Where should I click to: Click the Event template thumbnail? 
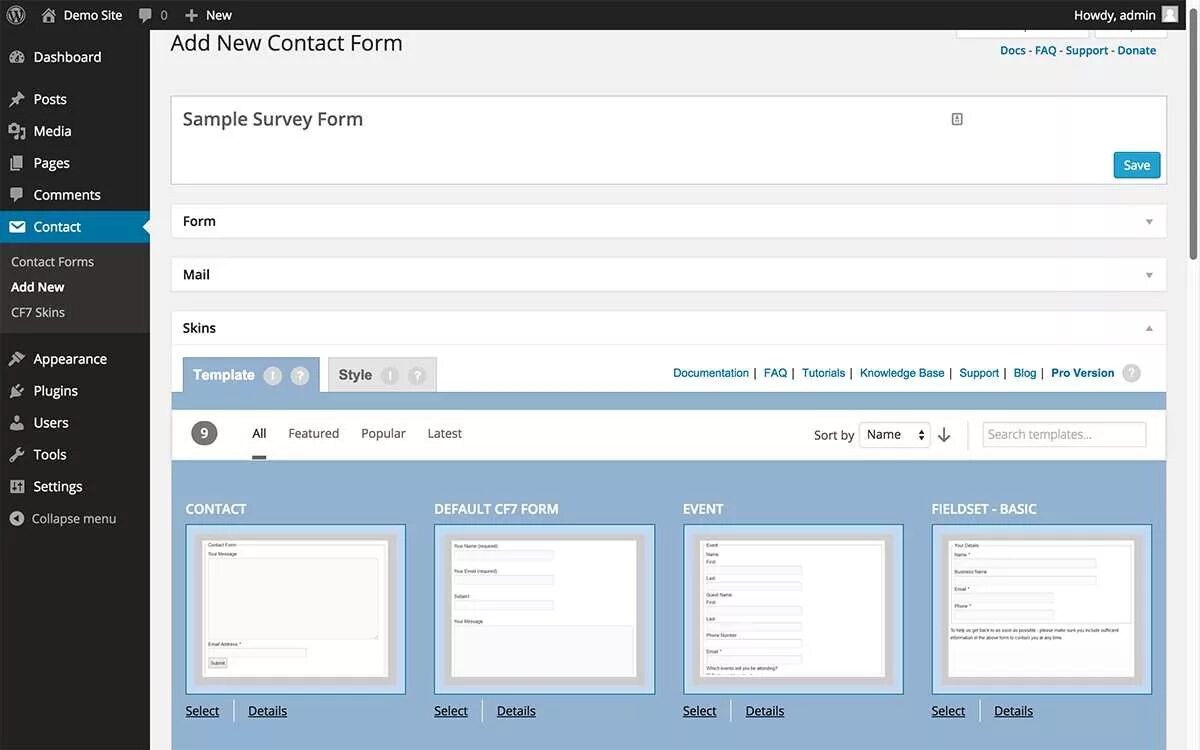793,609
